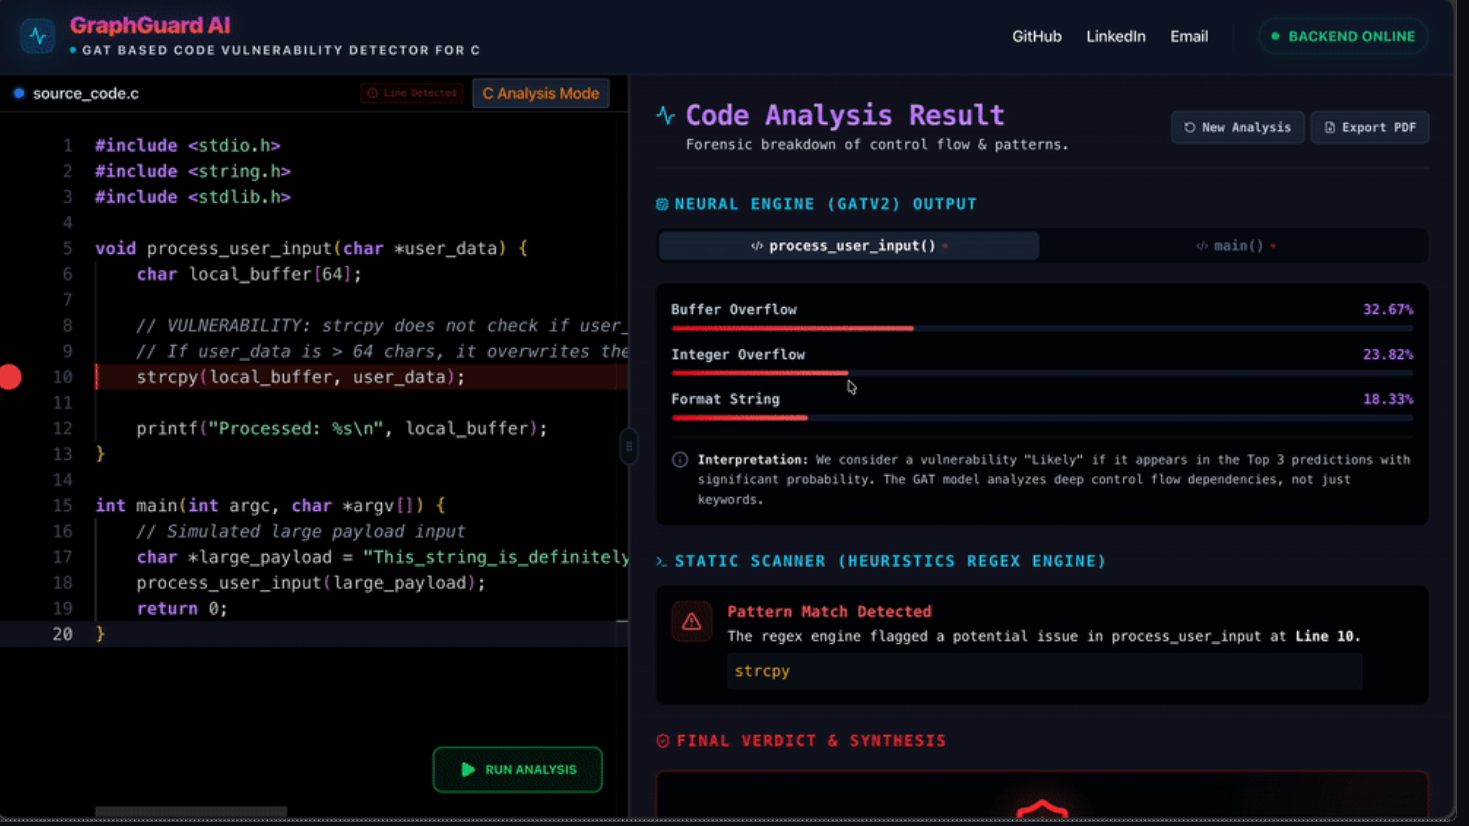Click the warning triangle icon in Pattern Match
The height and width of the screenshot is (826, 1469).
pos(691,622)
